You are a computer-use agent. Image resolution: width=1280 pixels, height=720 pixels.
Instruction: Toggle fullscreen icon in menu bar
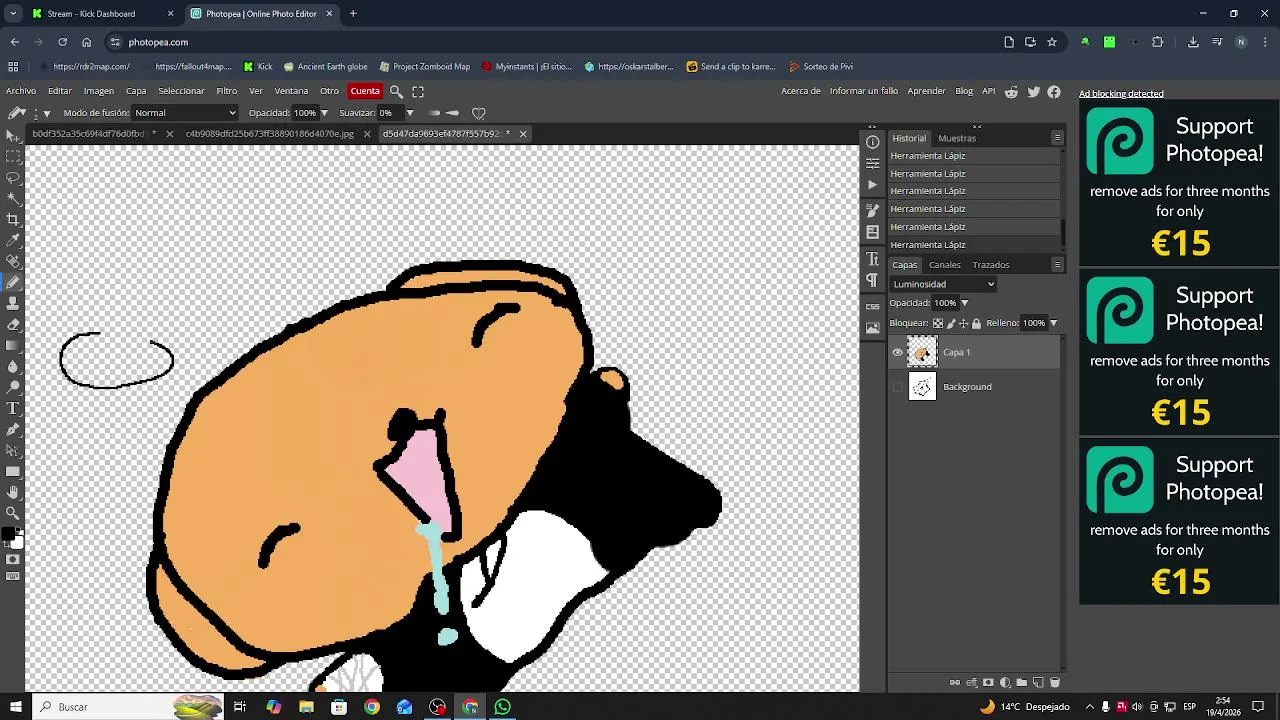(x=418, y=91)
